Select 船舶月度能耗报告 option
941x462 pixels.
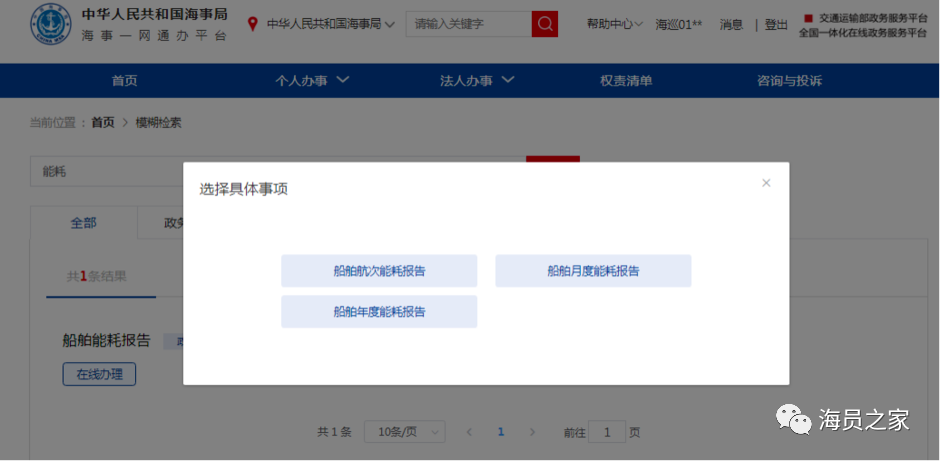pyautogui.click(x=593, y=271)
